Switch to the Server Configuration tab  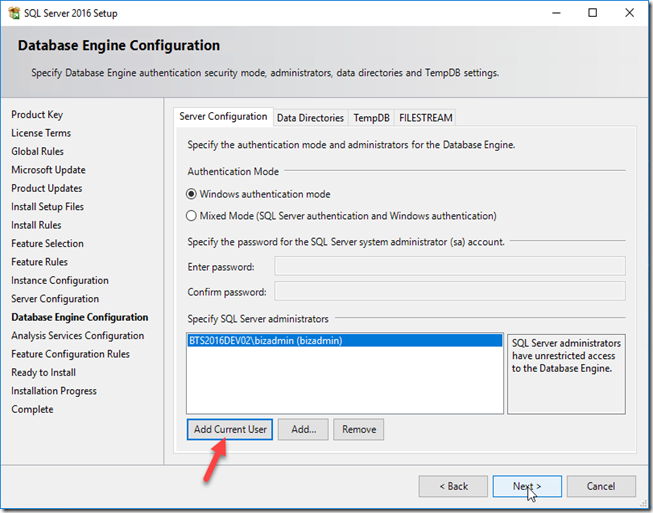point(223,117)
